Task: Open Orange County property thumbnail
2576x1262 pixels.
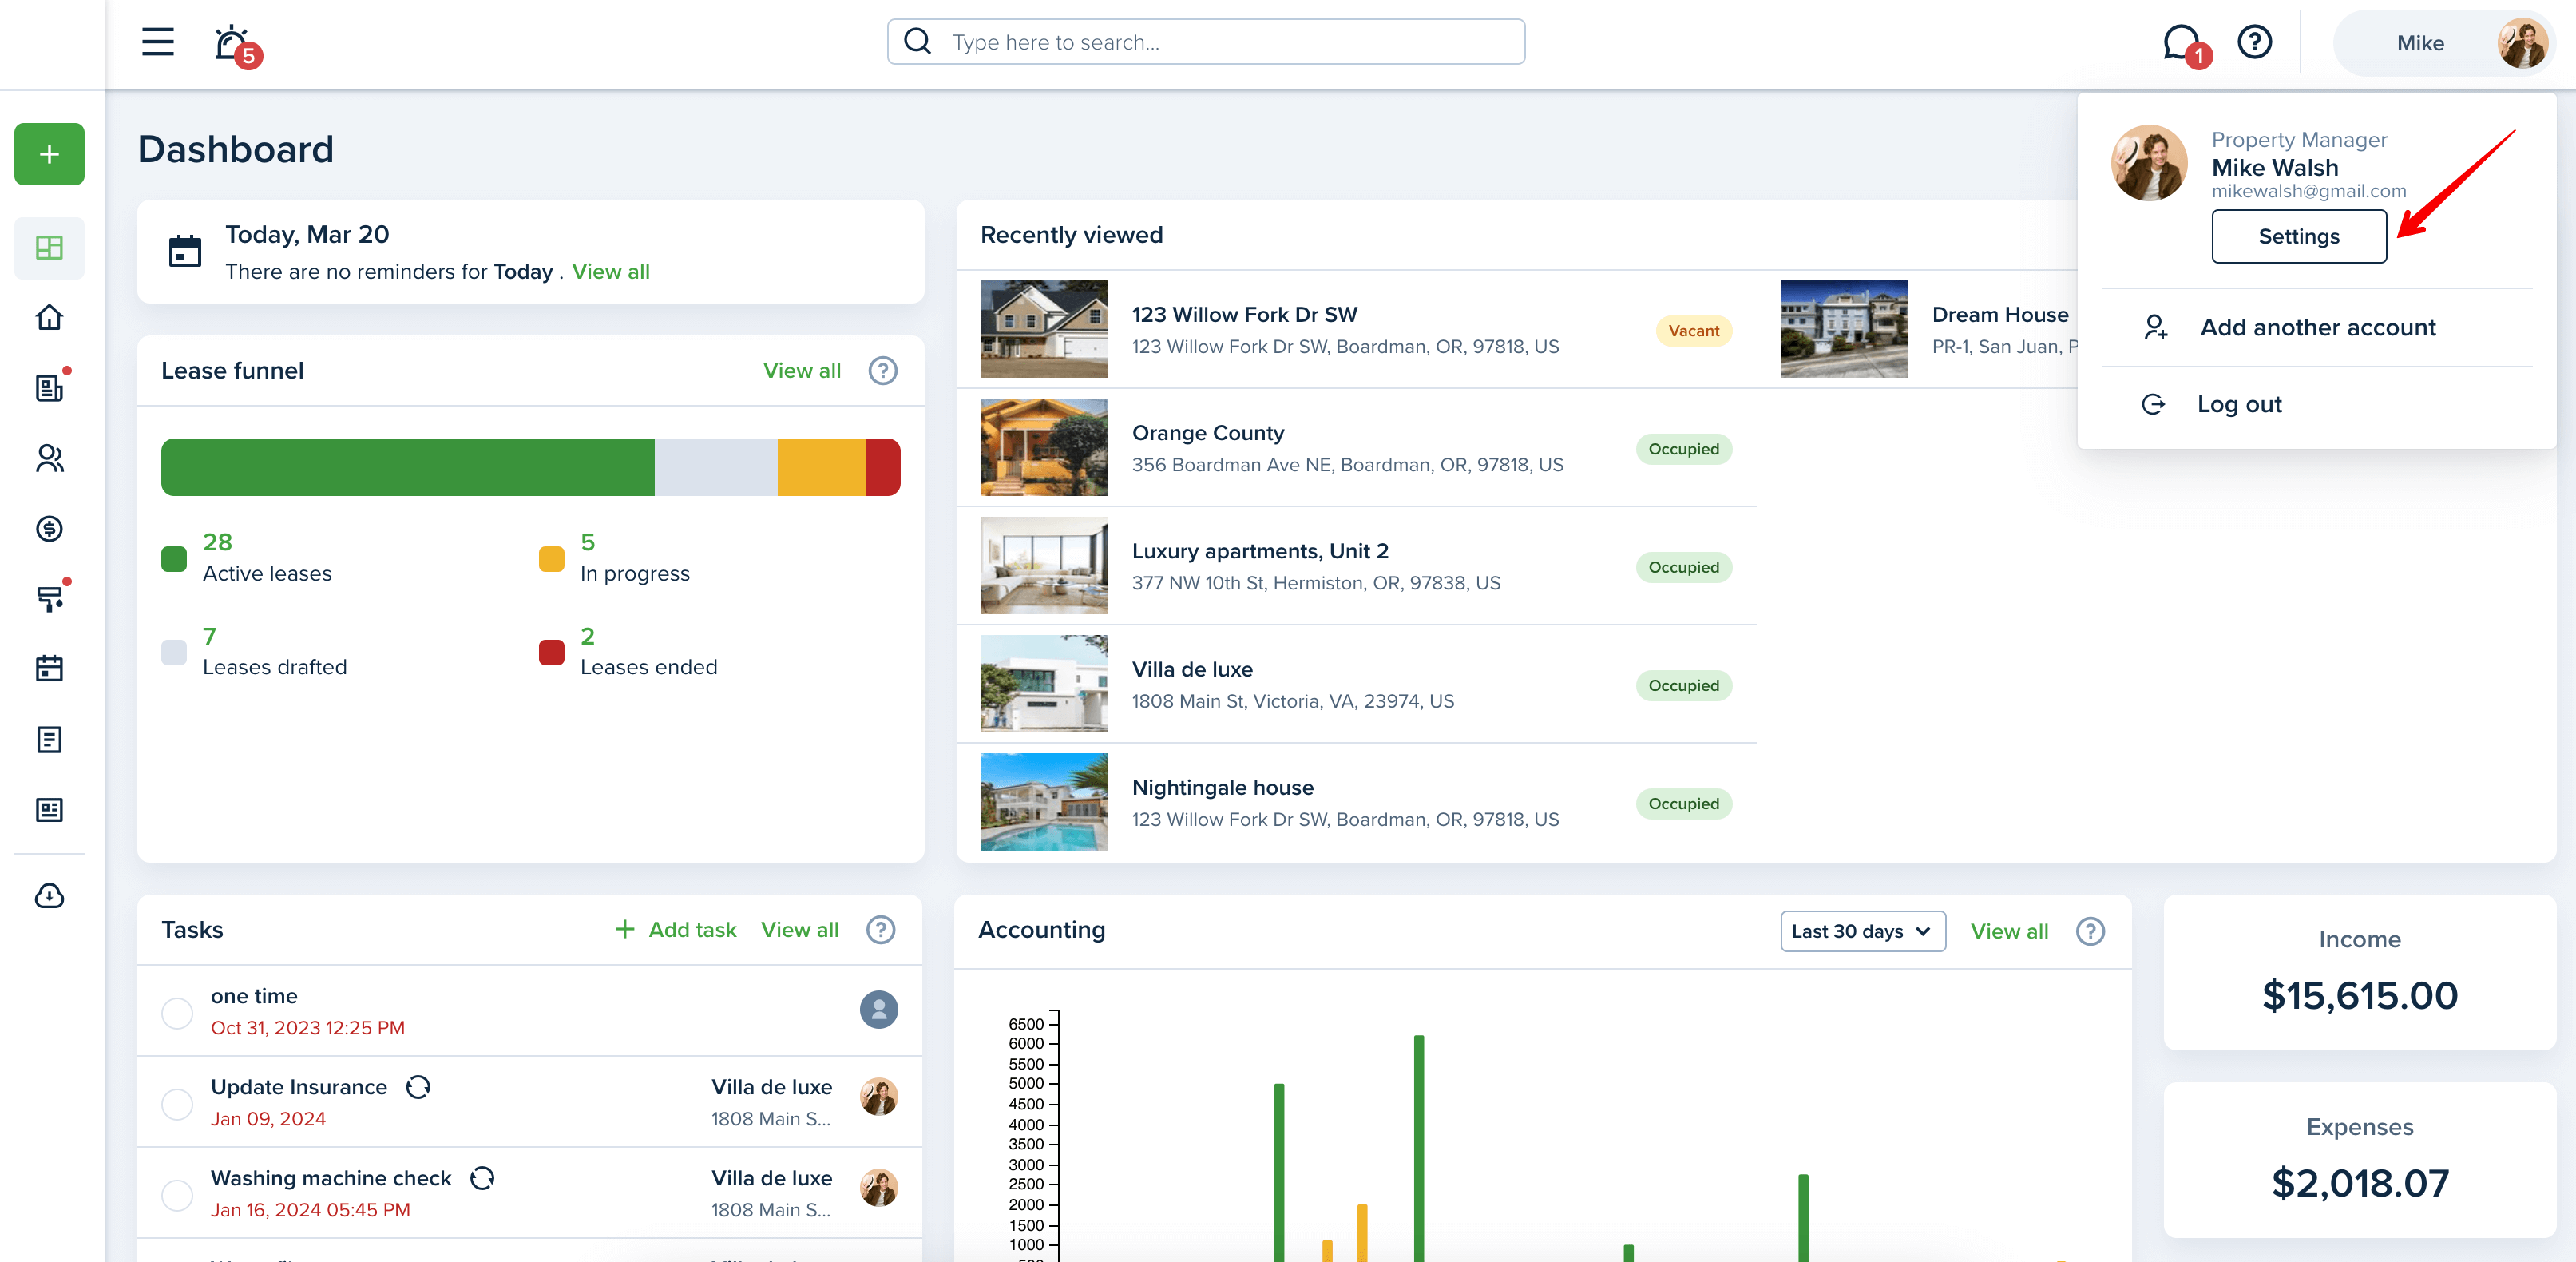Action: (1043, 447)
